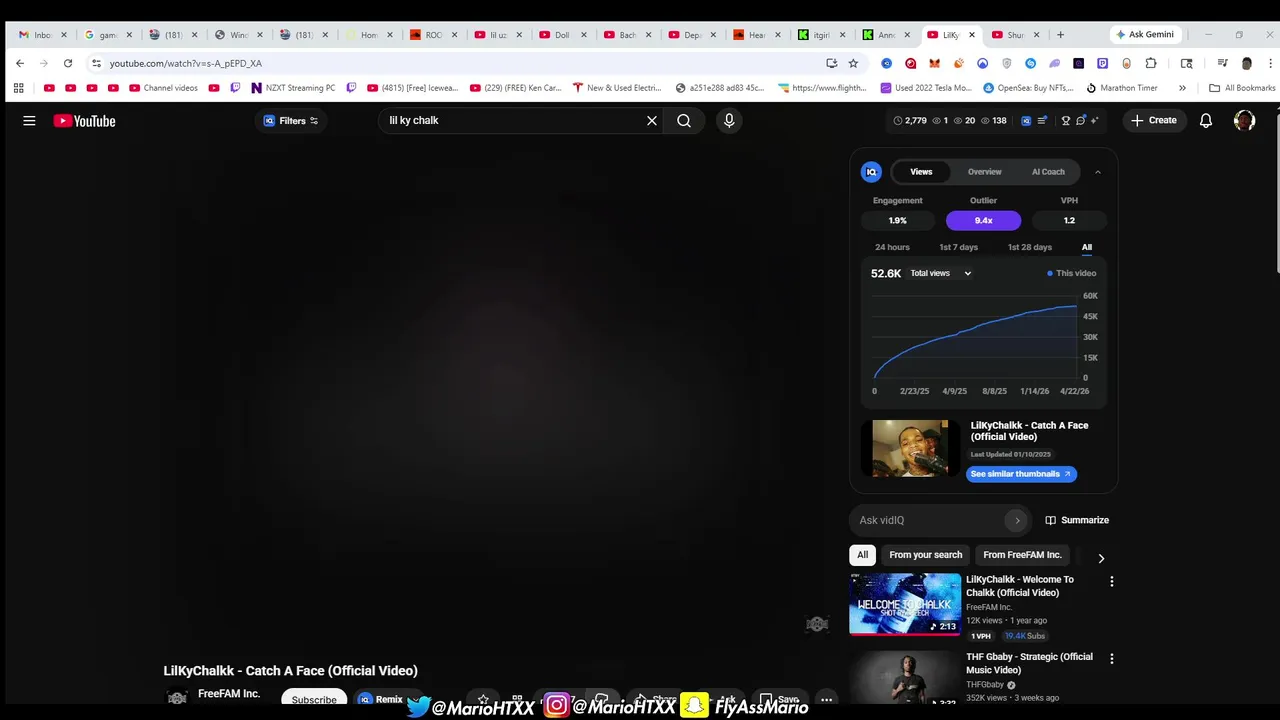This screenshot has width=1280, height=720.
Task: Switch to the Inbox Gmail tab
Action: (41, 34)
